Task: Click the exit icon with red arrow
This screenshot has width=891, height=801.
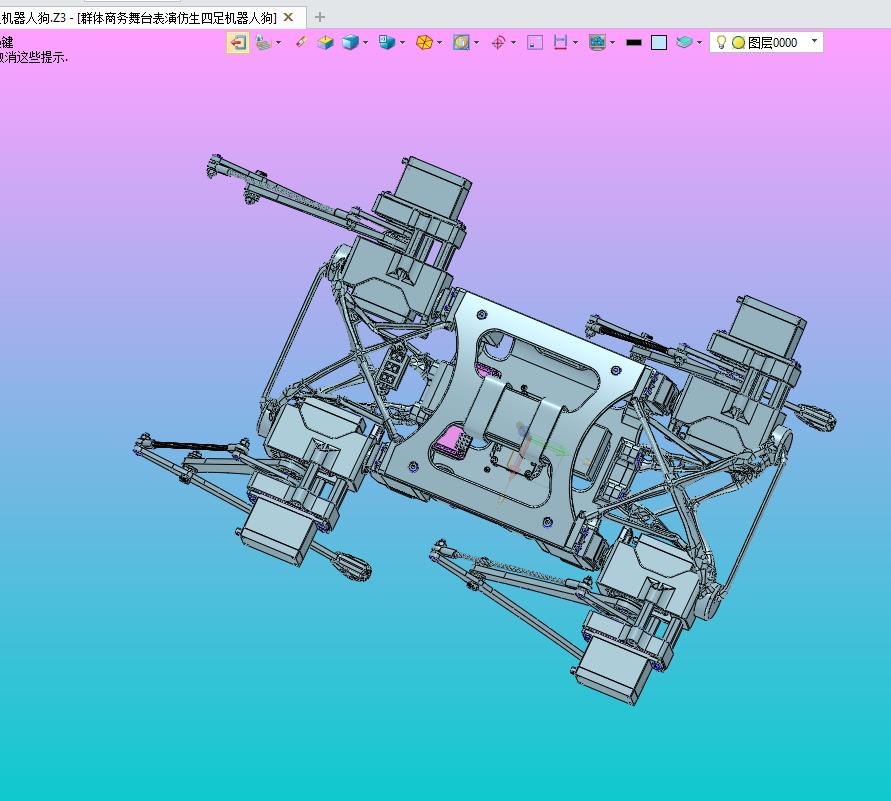Action: (x=238, y=42)
